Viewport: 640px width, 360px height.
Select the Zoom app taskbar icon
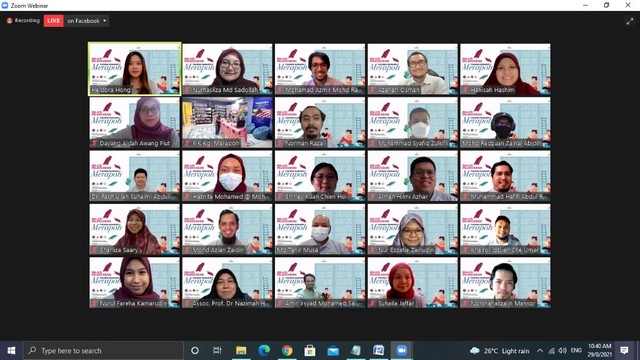402,350
